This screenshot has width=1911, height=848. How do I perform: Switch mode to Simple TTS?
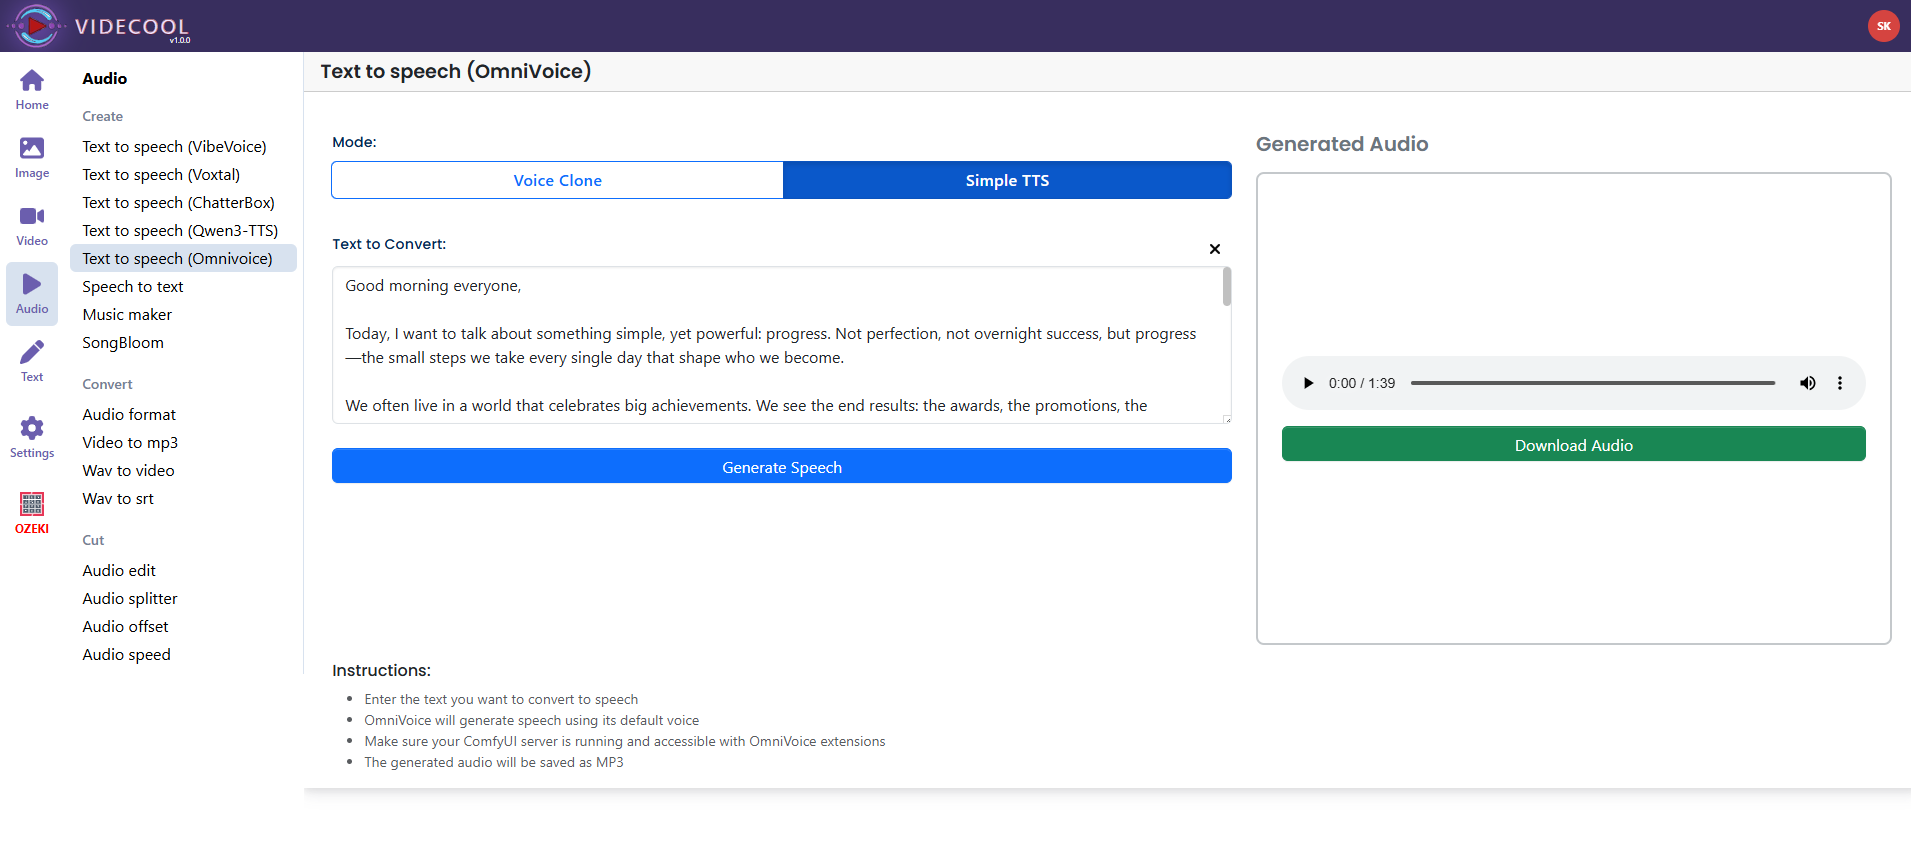point(1007,180)
